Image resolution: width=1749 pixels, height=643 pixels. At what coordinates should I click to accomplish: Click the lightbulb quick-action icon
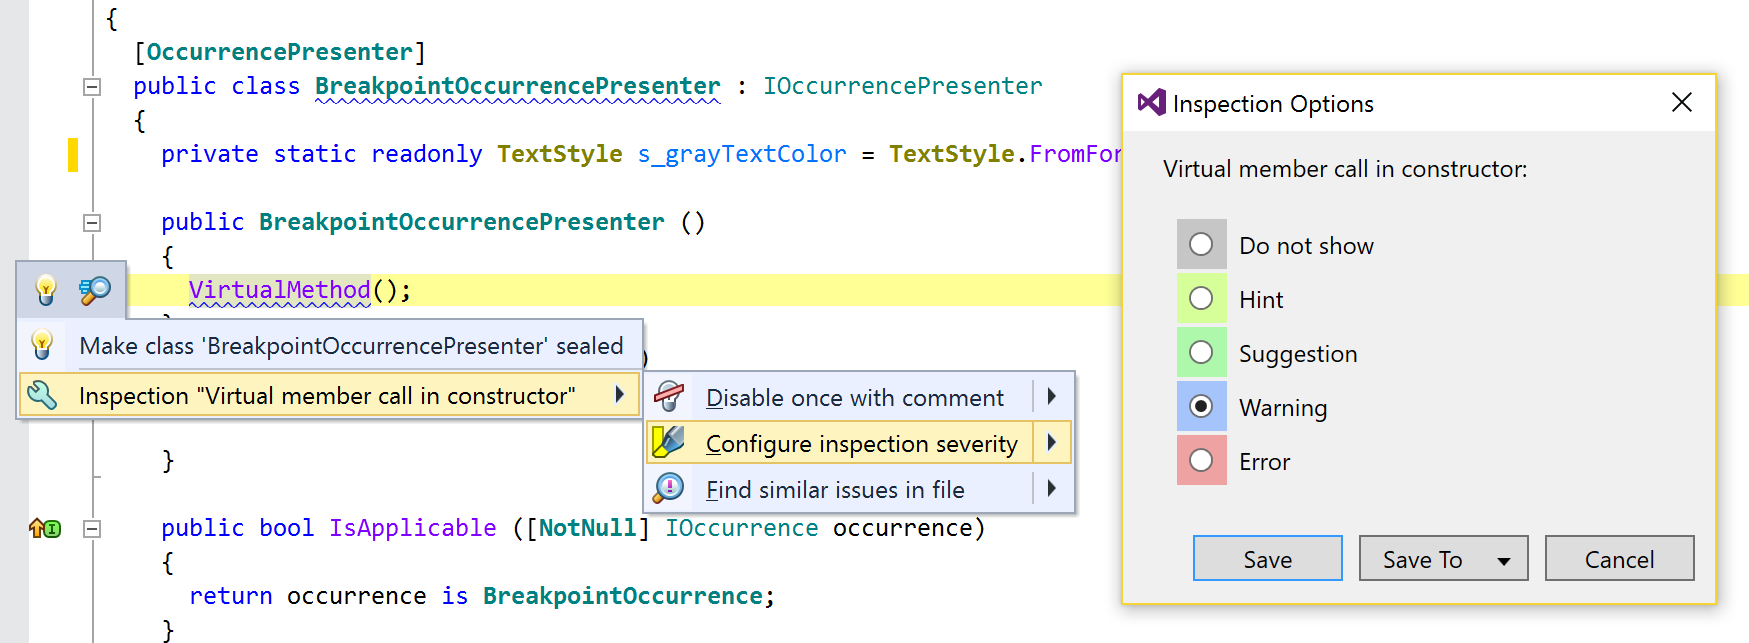(x=46, y=290)
